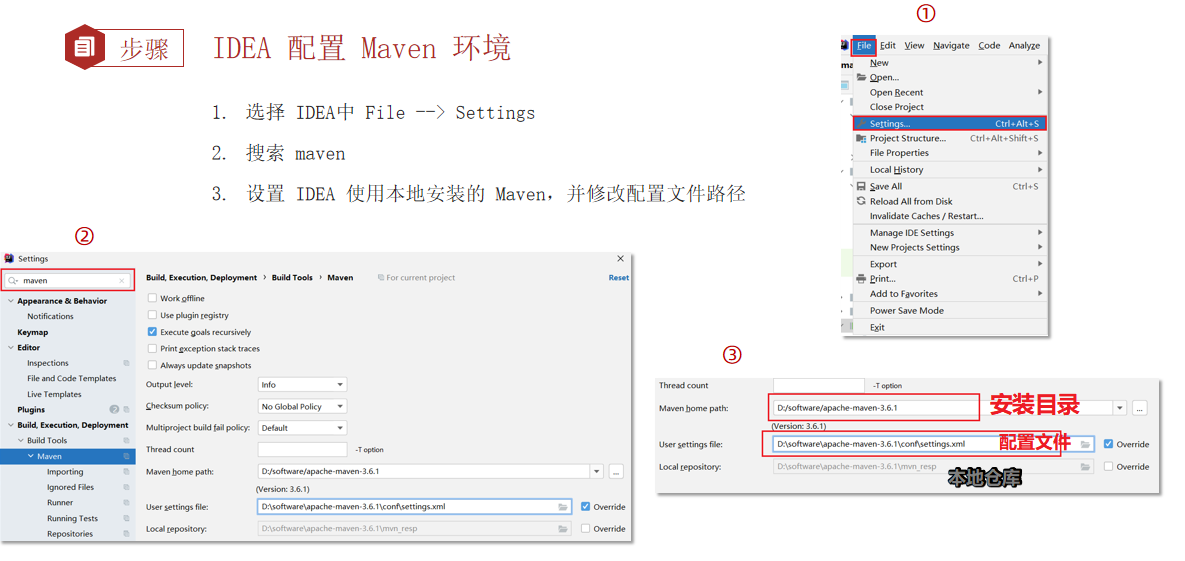Click the Thread count field in the cropped panel
1185x561 pixels.
pos(818,386)
